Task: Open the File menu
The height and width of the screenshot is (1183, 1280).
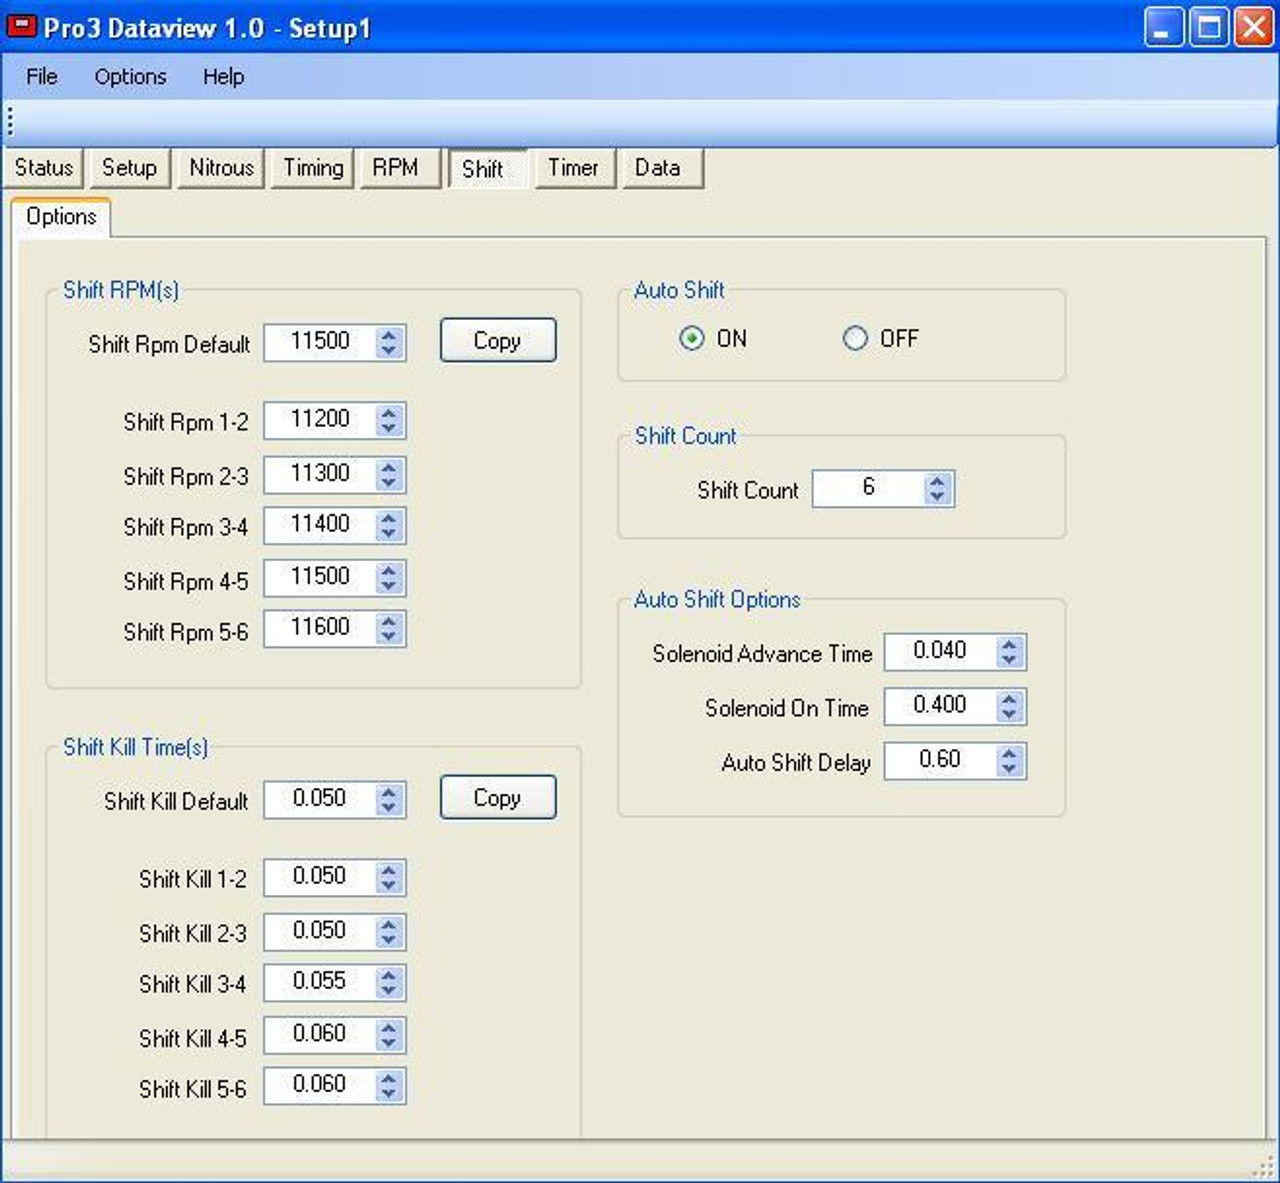Action: (40, 77)
